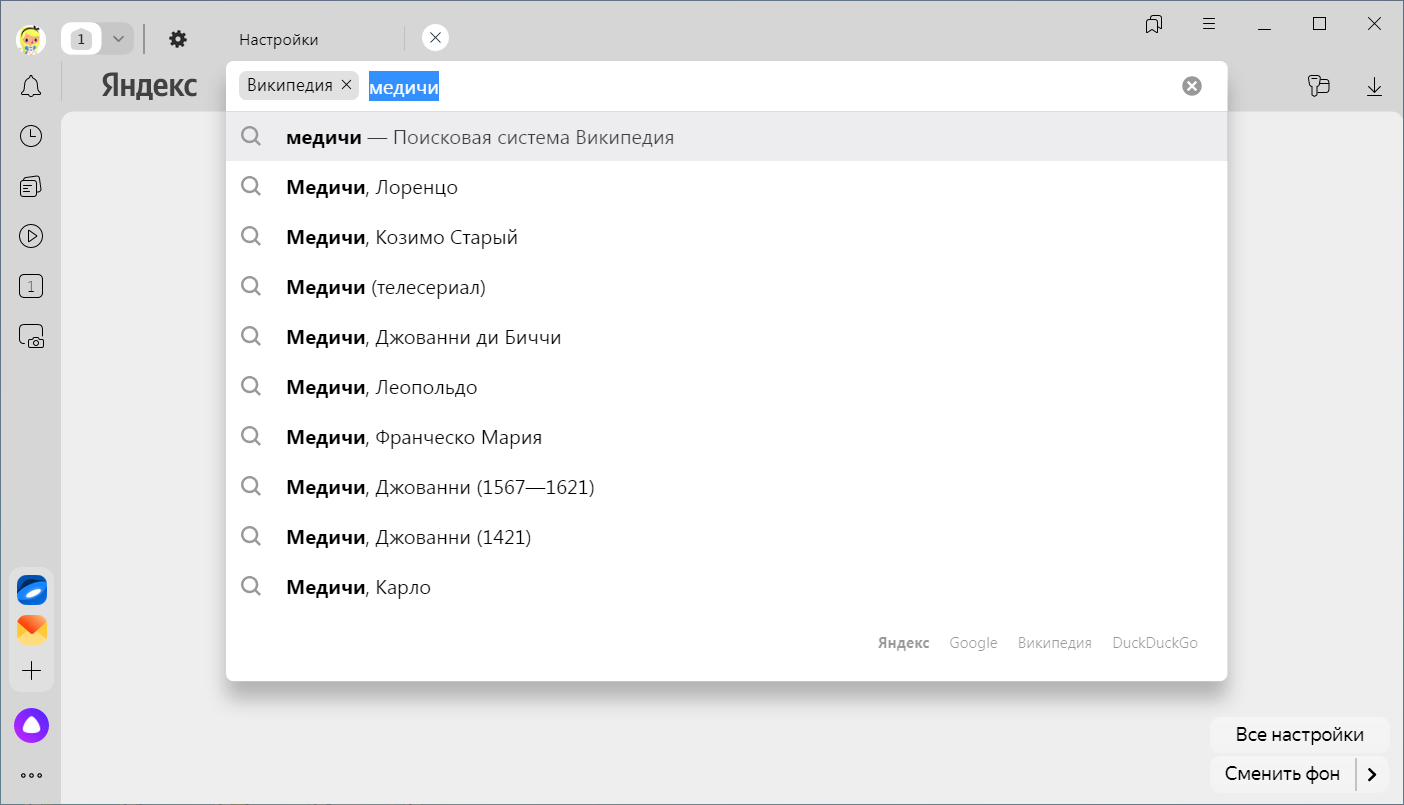This screenshot has width=1404, height=805.
Task: Open the downloads arrow icon
Action: click(1374, 87)
